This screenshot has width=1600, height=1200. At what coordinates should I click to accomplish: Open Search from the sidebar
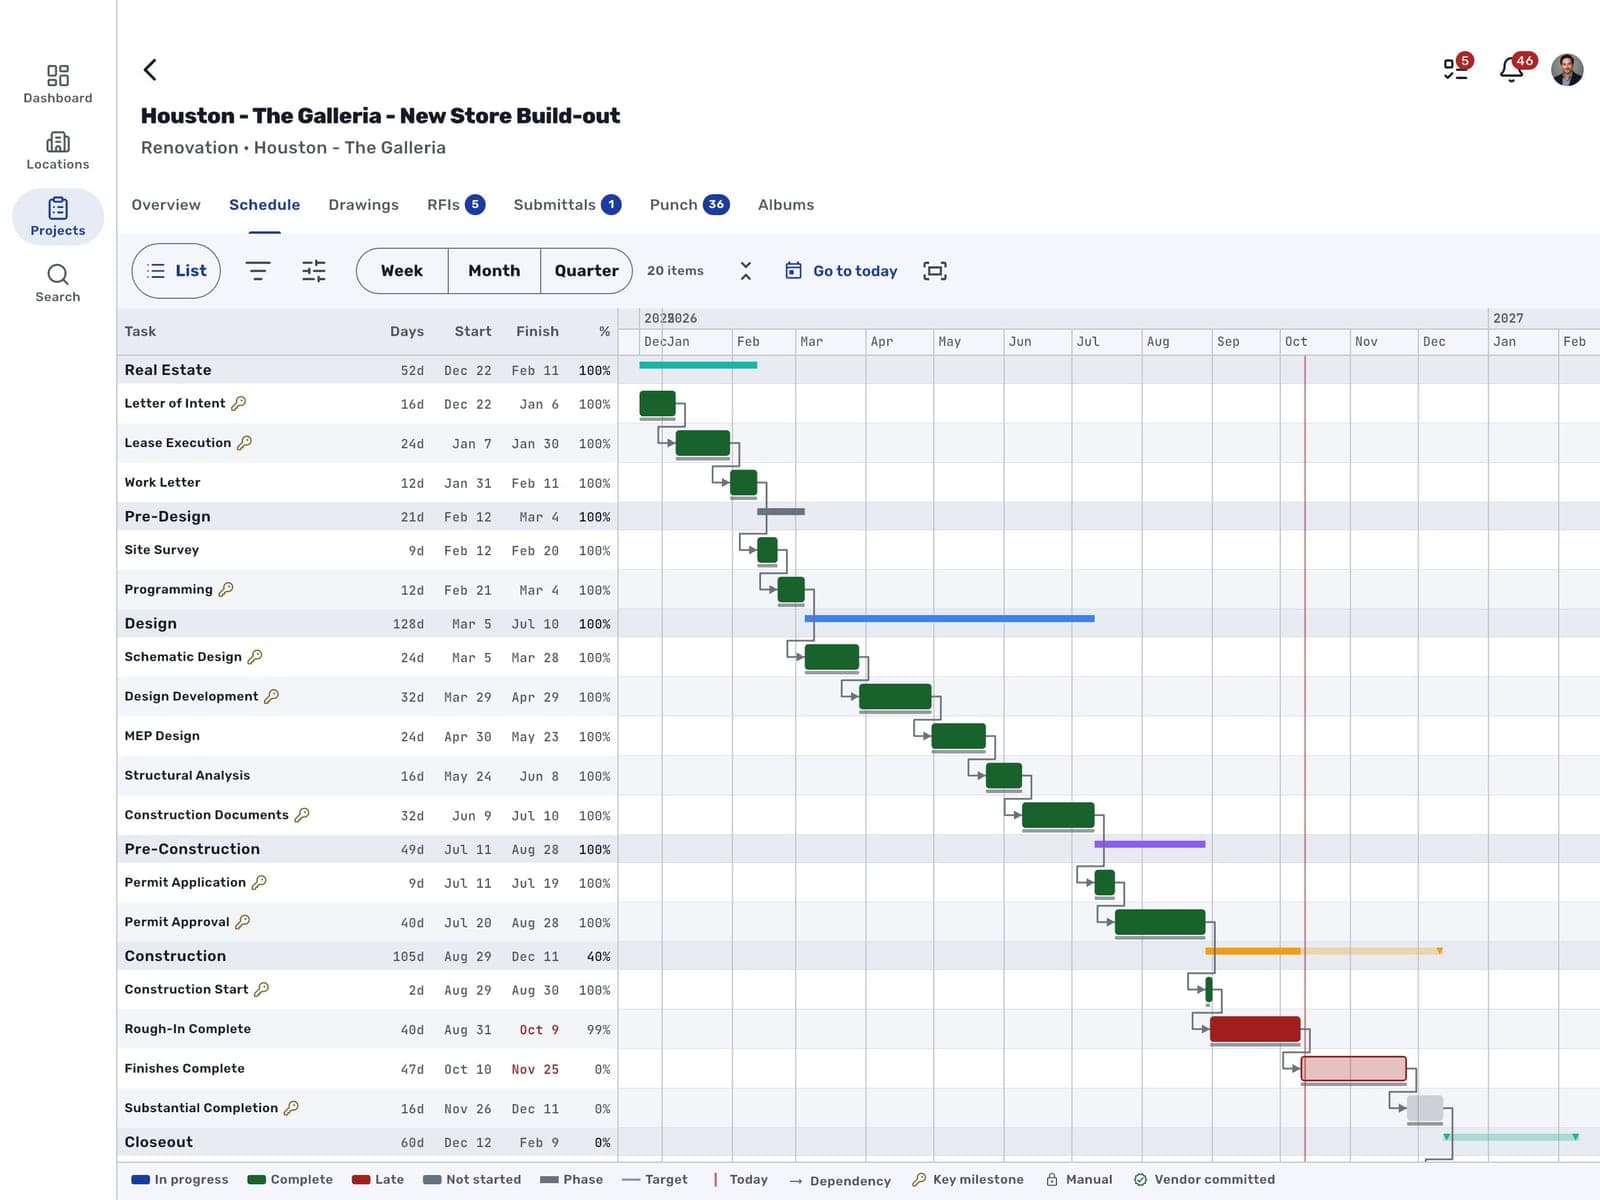click(x=58, y=283)
